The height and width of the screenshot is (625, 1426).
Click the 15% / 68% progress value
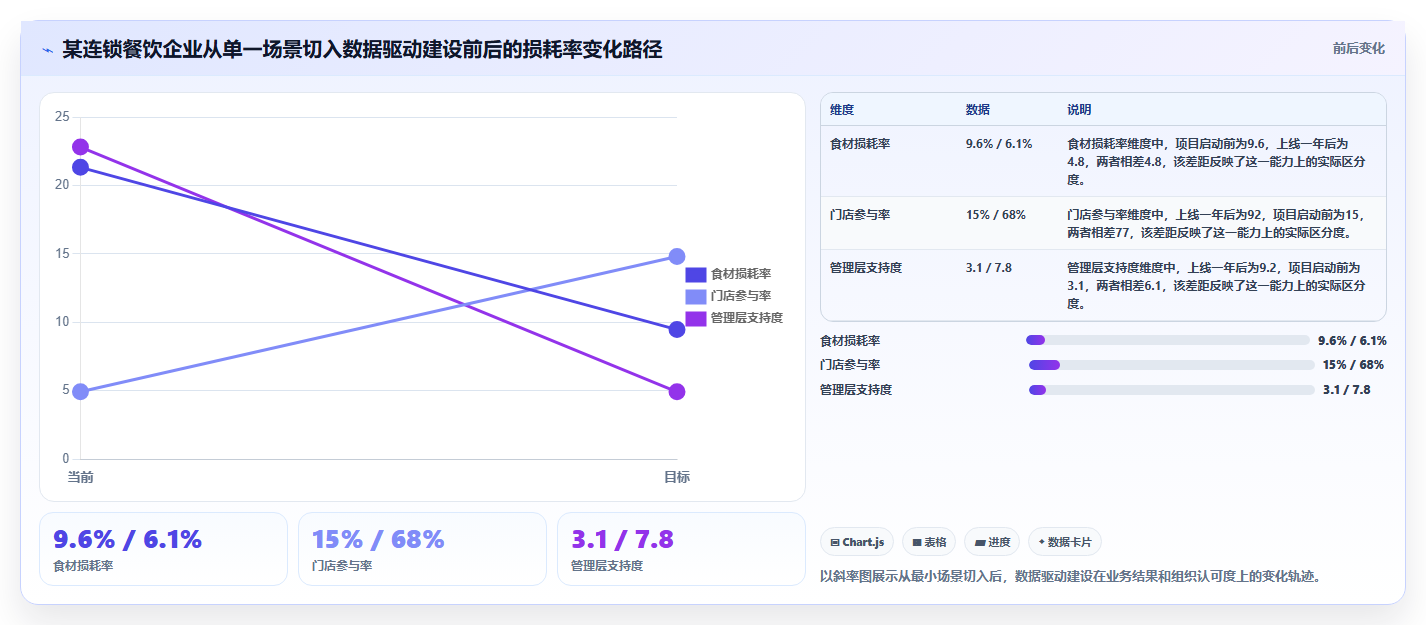click(x=1353, y=365)
